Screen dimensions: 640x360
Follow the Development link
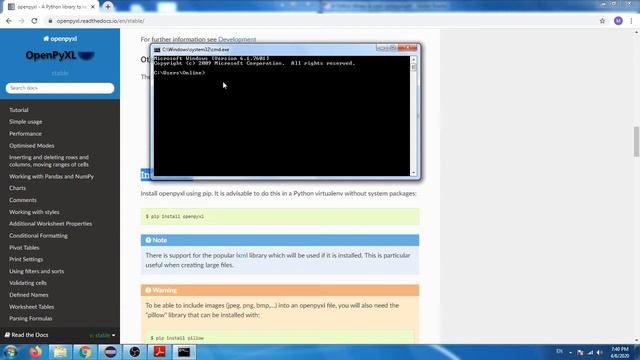[x=237, y=39]
